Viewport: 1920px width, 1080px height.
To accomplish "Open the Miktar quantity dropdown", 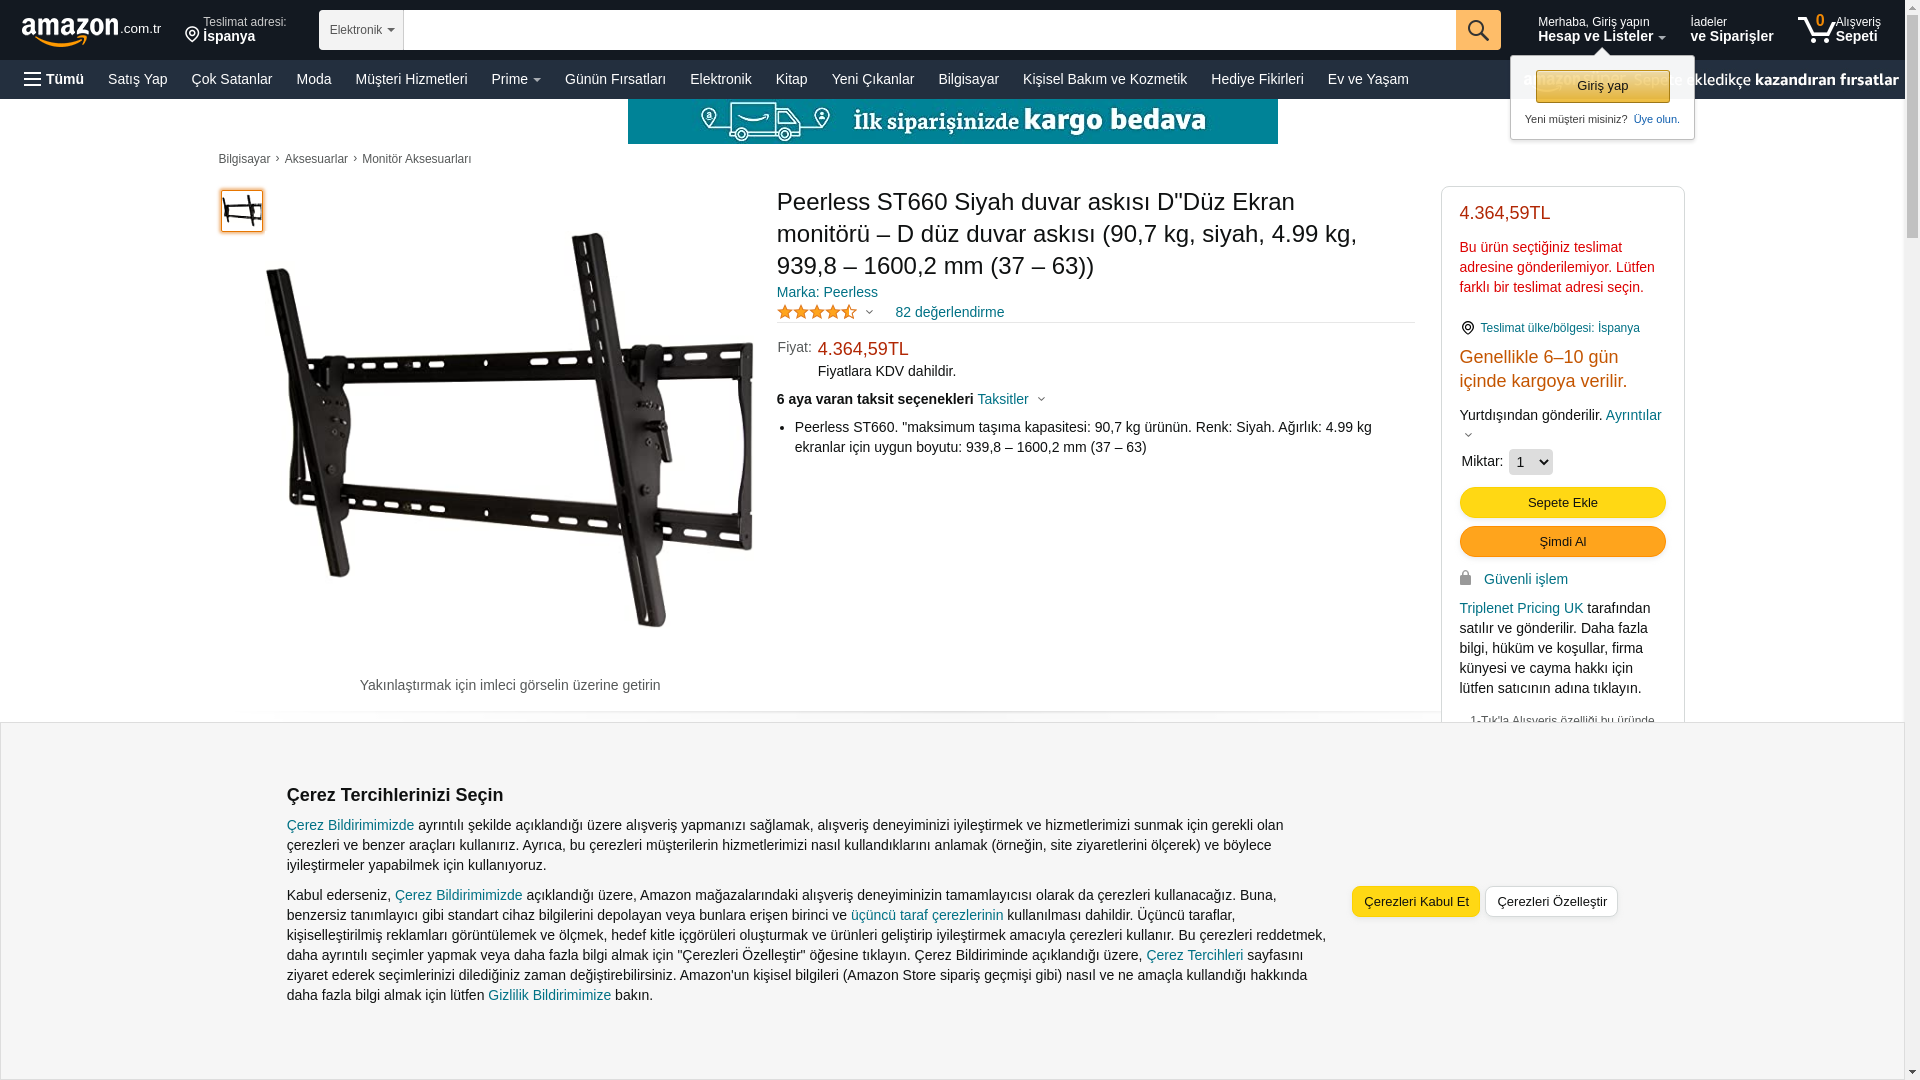I will (x=1530, y=462).
